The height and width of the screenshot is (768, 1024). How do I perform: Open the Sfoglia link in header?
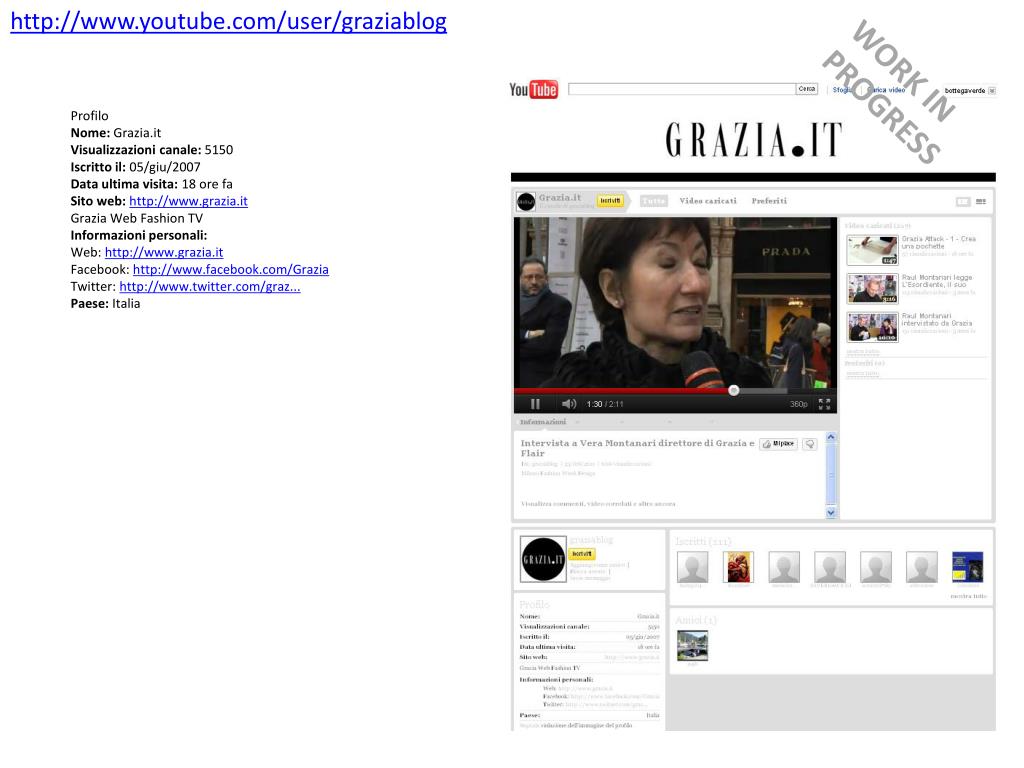[842, 90]
